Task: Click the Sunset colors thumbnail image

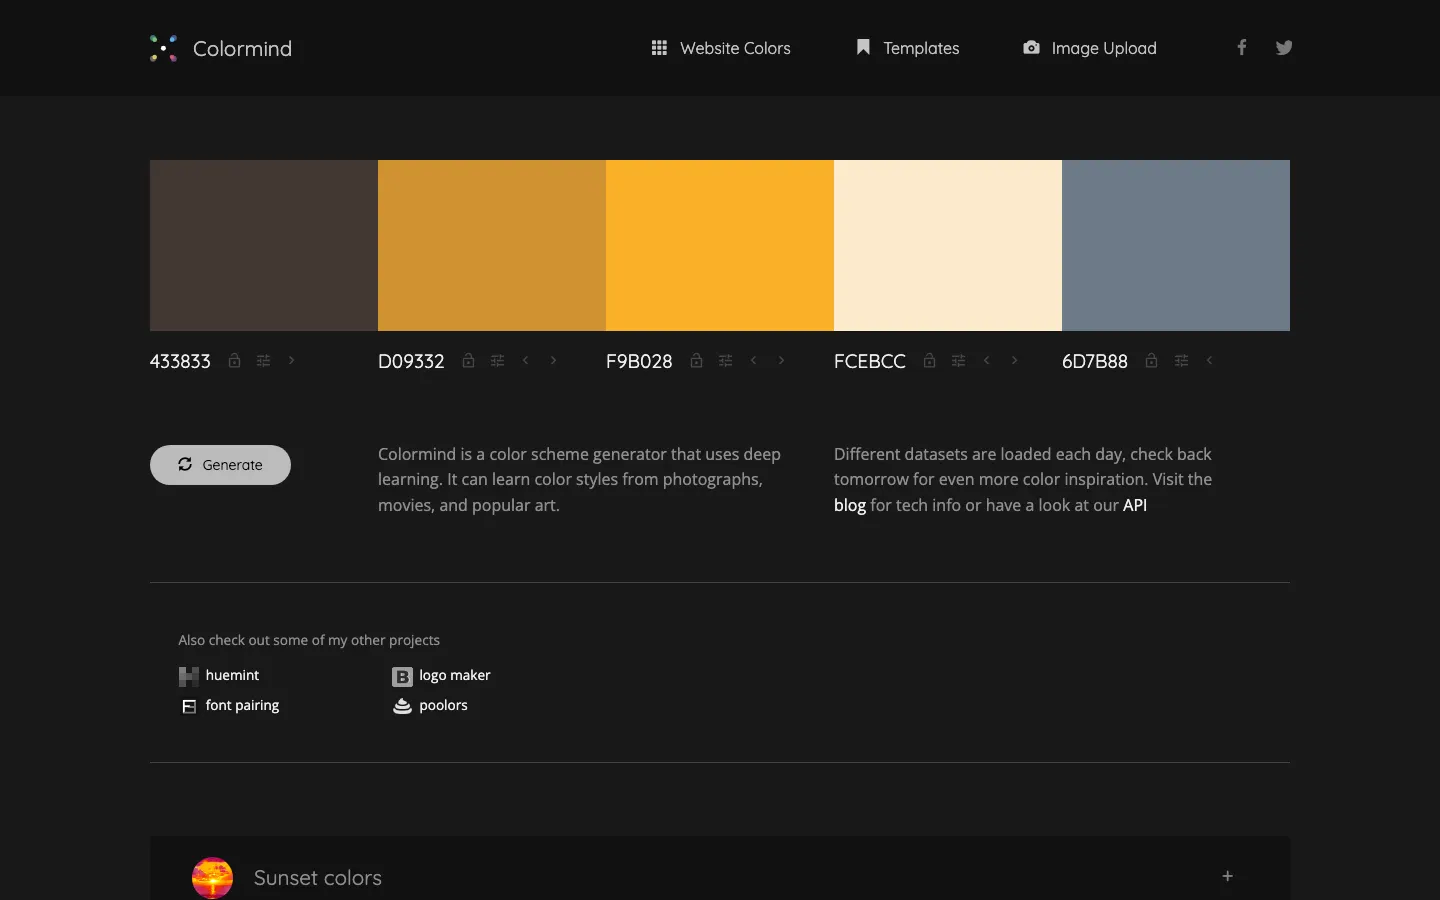Action: click(212, 877)
